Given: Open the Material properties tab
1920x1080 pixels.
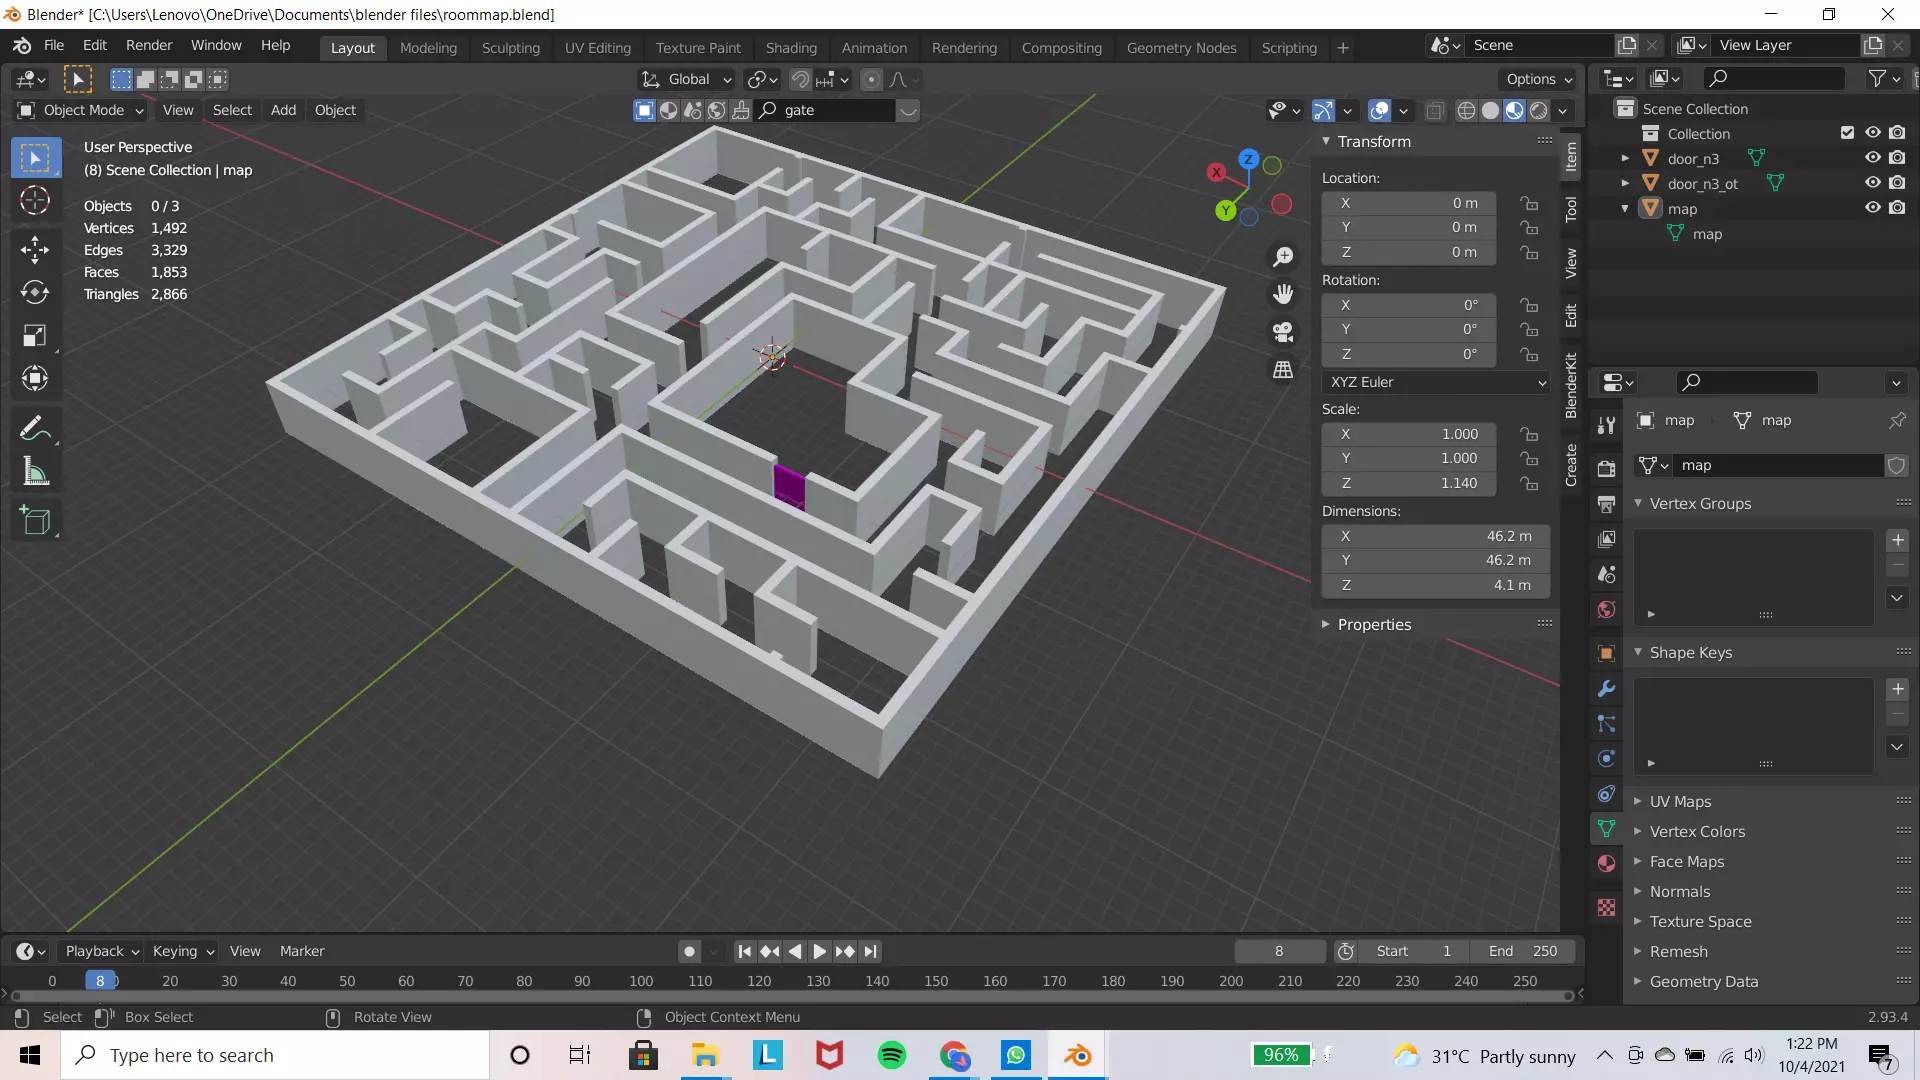Looking at the screenshot, I should 1606,863.
